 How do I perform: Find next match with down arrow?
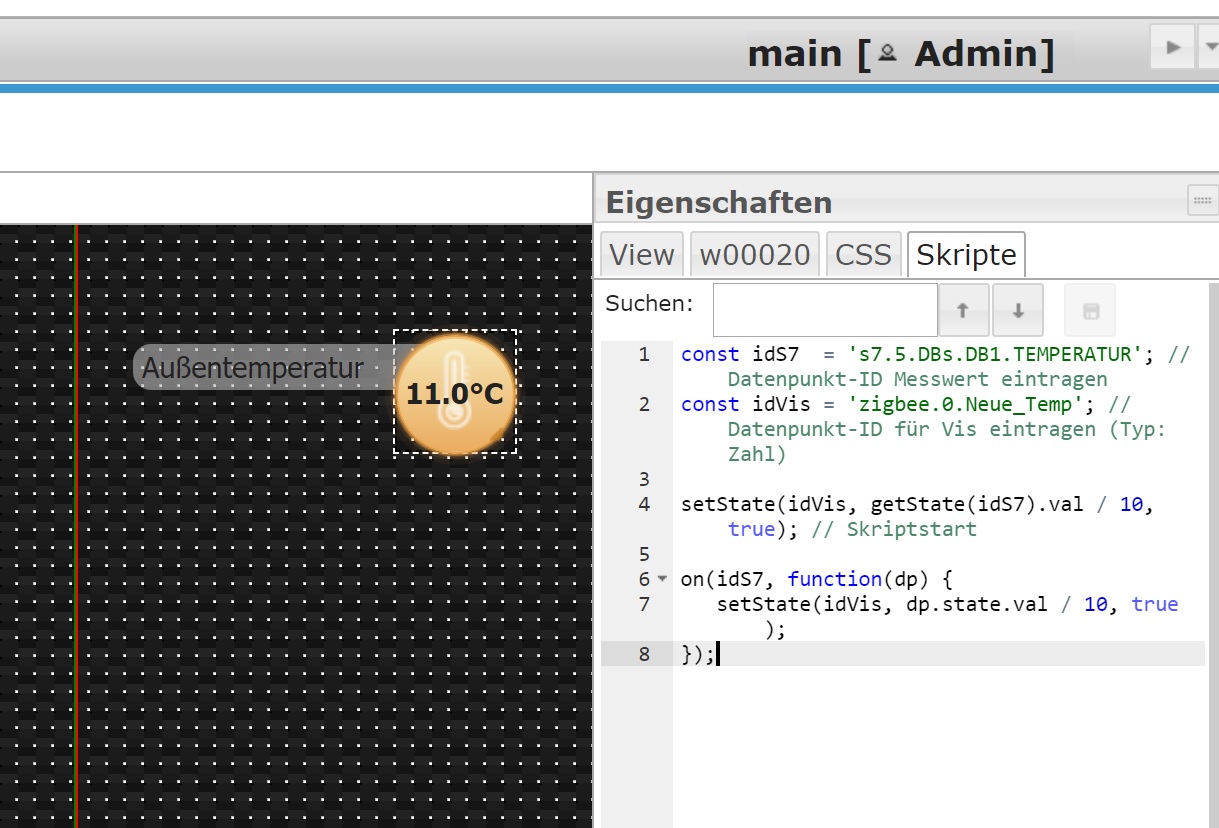(x=1018, y=310)
